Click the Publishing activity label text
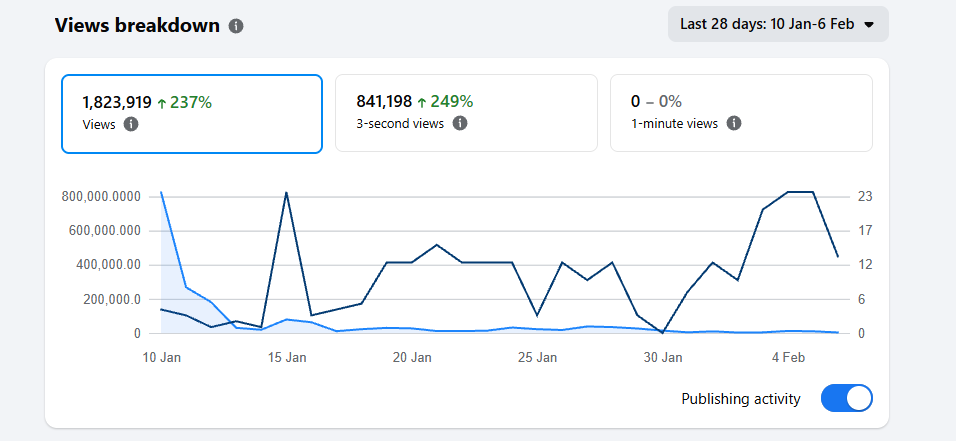 740,399
